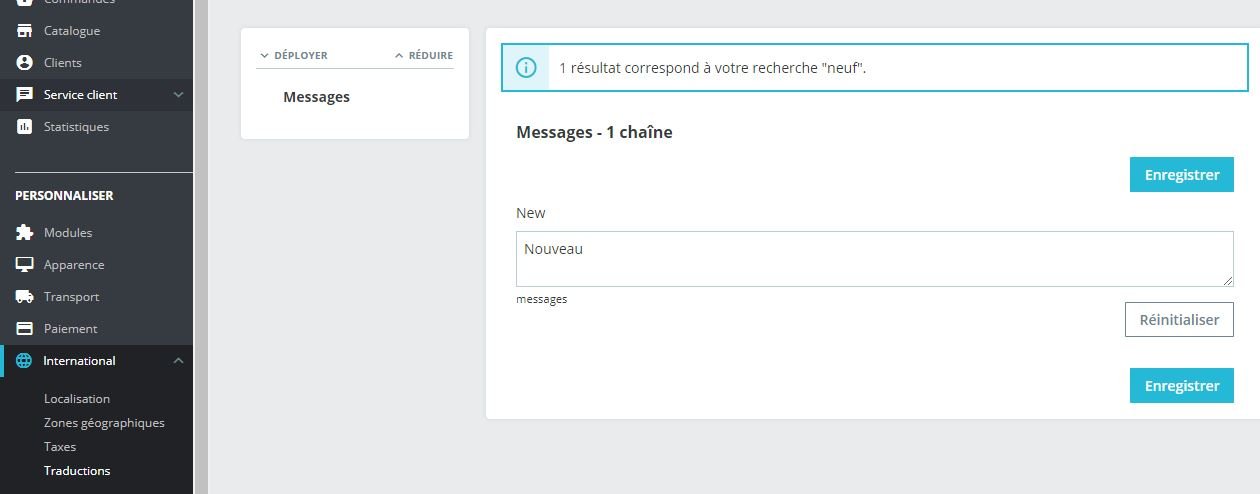Collapse all with the Réduire link
The height and width of the screenshot is (494, 1260).
[x=424, y=56]
